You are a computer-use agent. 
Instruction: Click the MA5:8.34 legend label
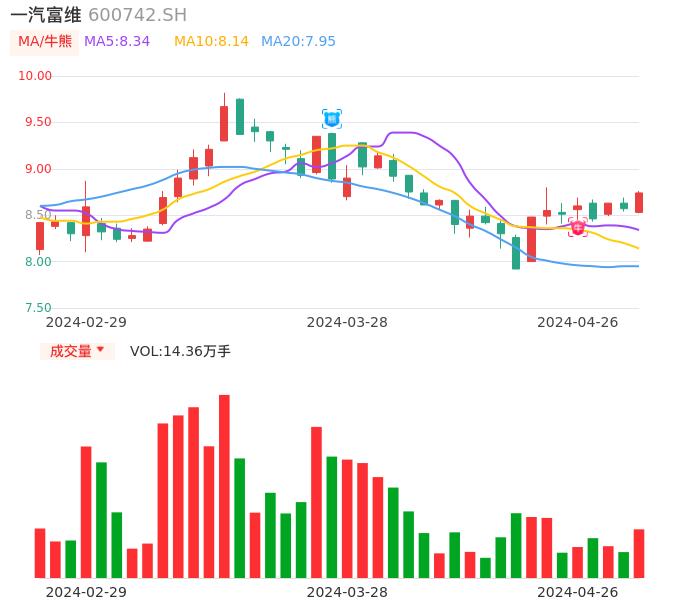click(117, 41)
